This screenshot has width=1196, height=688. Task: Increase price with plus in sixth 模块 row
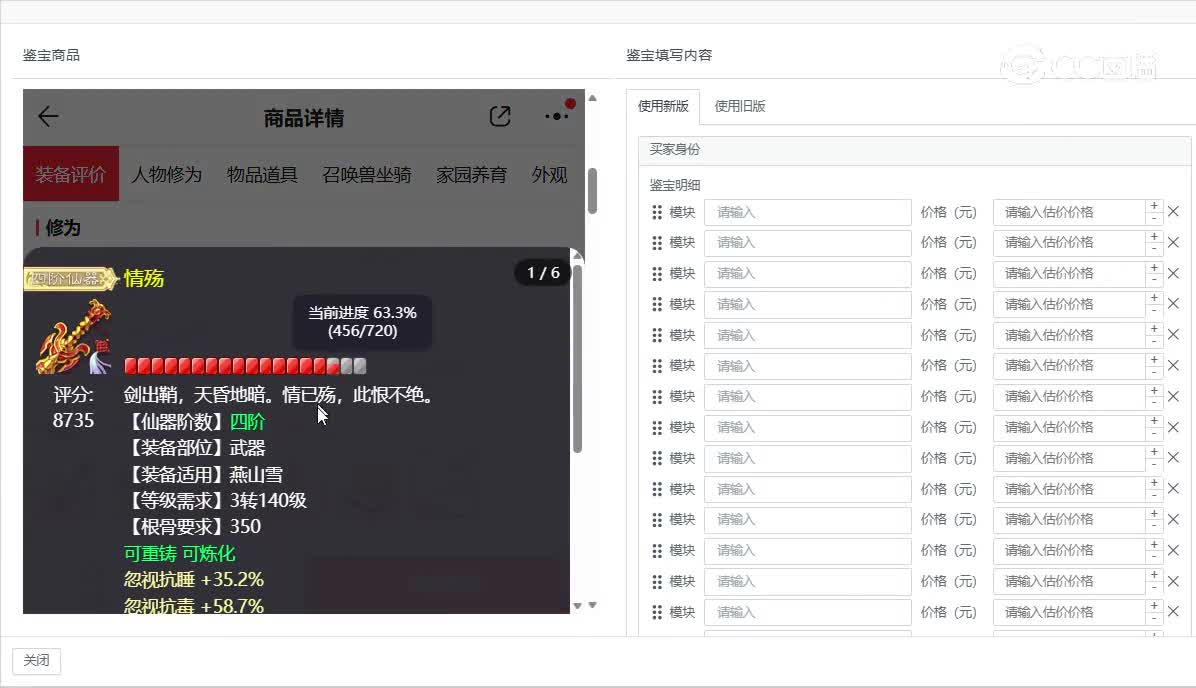click(x=1154, y=360)
